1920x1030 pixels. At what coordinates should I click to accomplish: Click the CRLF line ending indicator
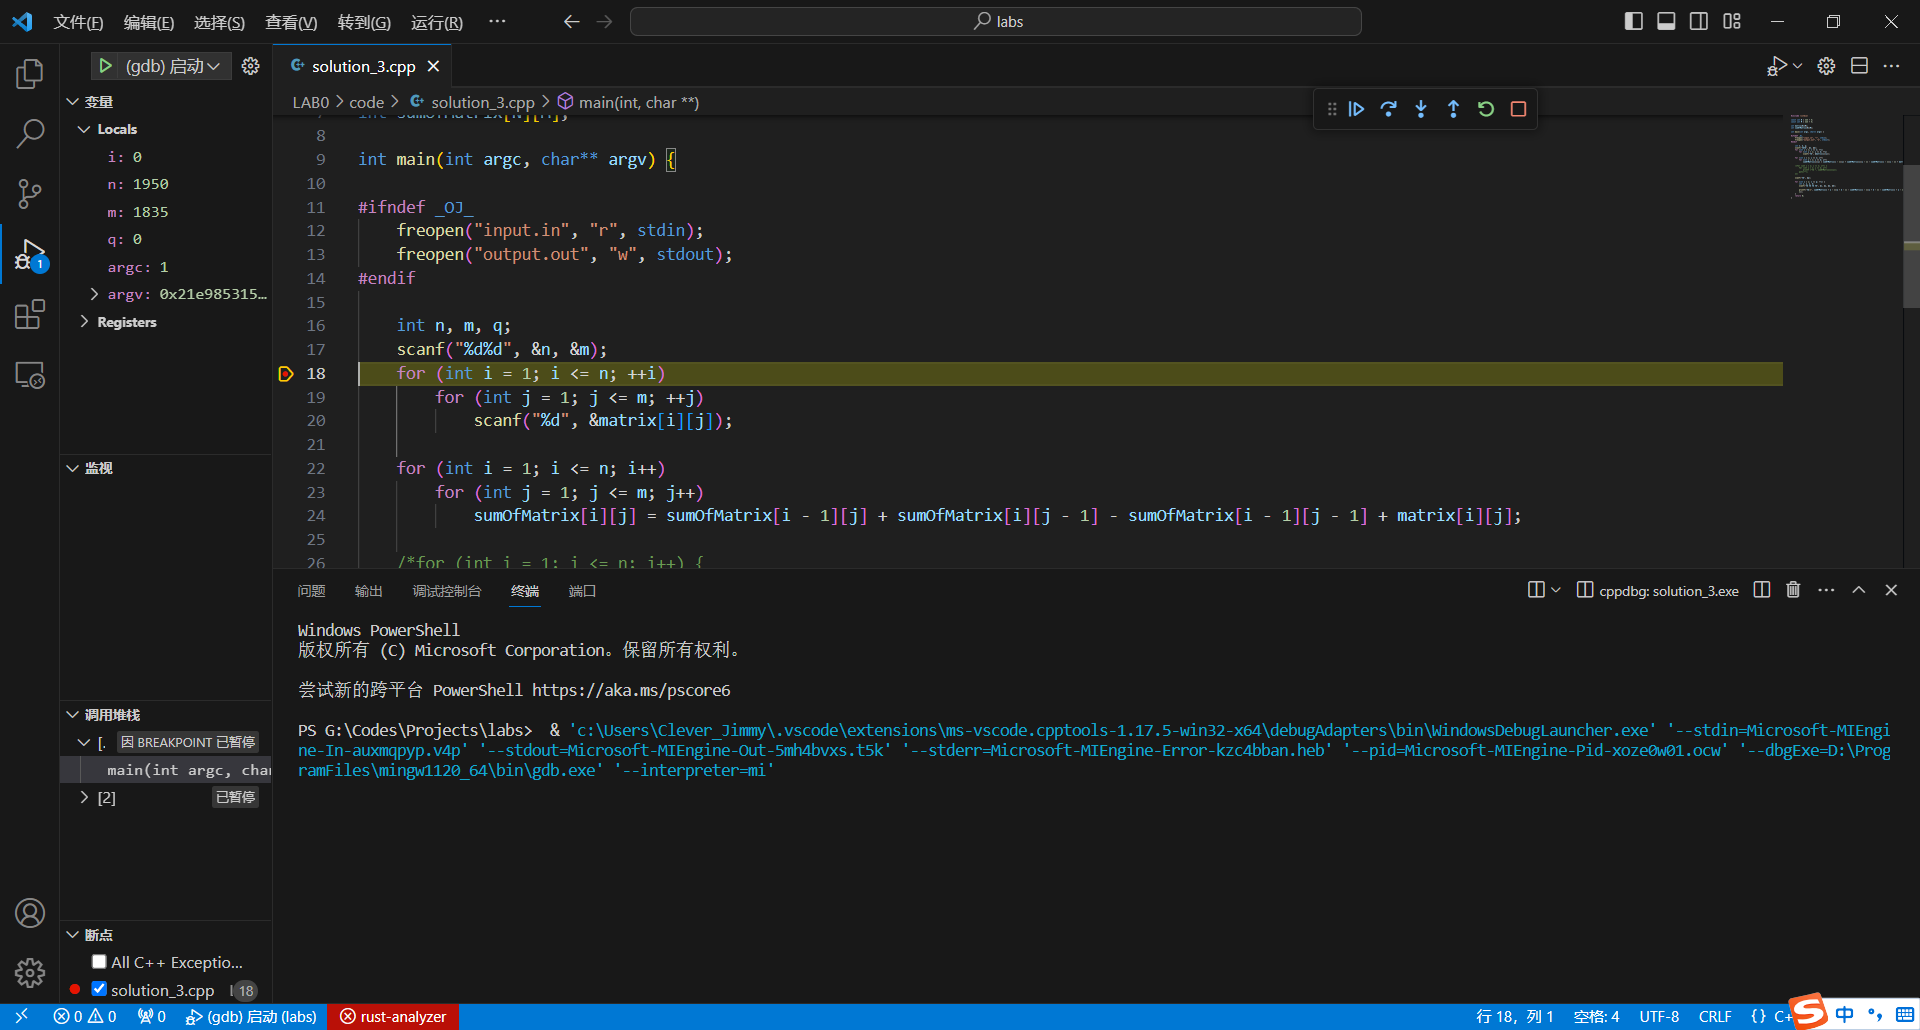pyautogui.click(x=1714, y=1016)
